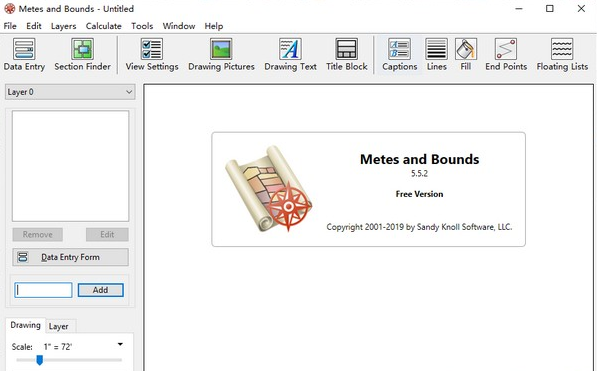Click the Sandy Knoll Software copyright text
This screenshot has width=597, height=371.
coord(419,227)
